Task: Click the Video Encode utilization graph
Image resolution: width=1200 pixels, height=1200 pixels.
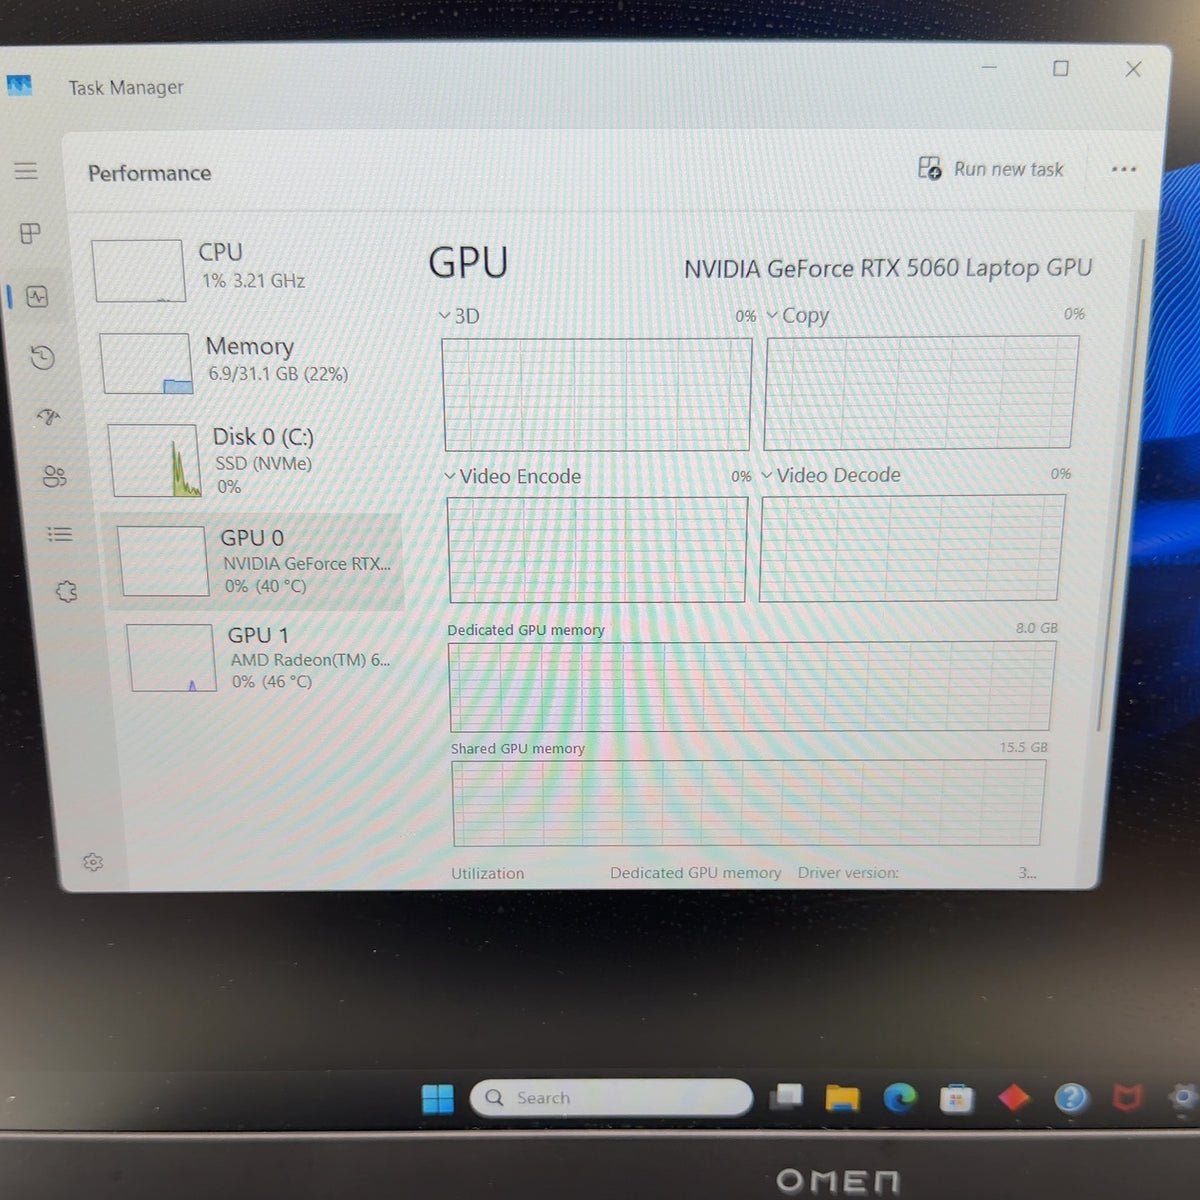Action: [598, 549]
